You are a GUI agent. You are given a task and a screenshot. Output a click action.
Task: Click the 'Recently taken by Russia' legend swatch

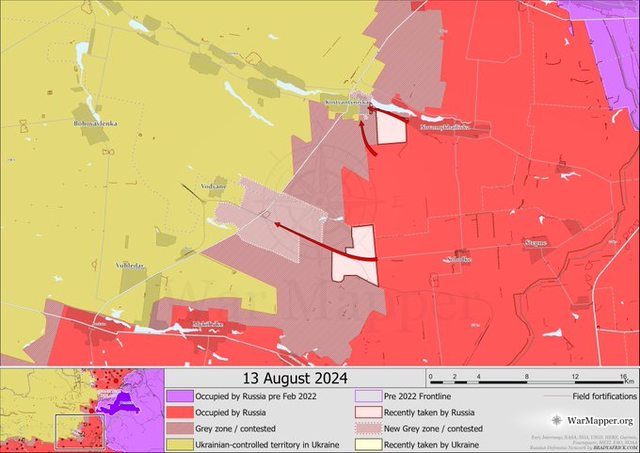[367, 411]
